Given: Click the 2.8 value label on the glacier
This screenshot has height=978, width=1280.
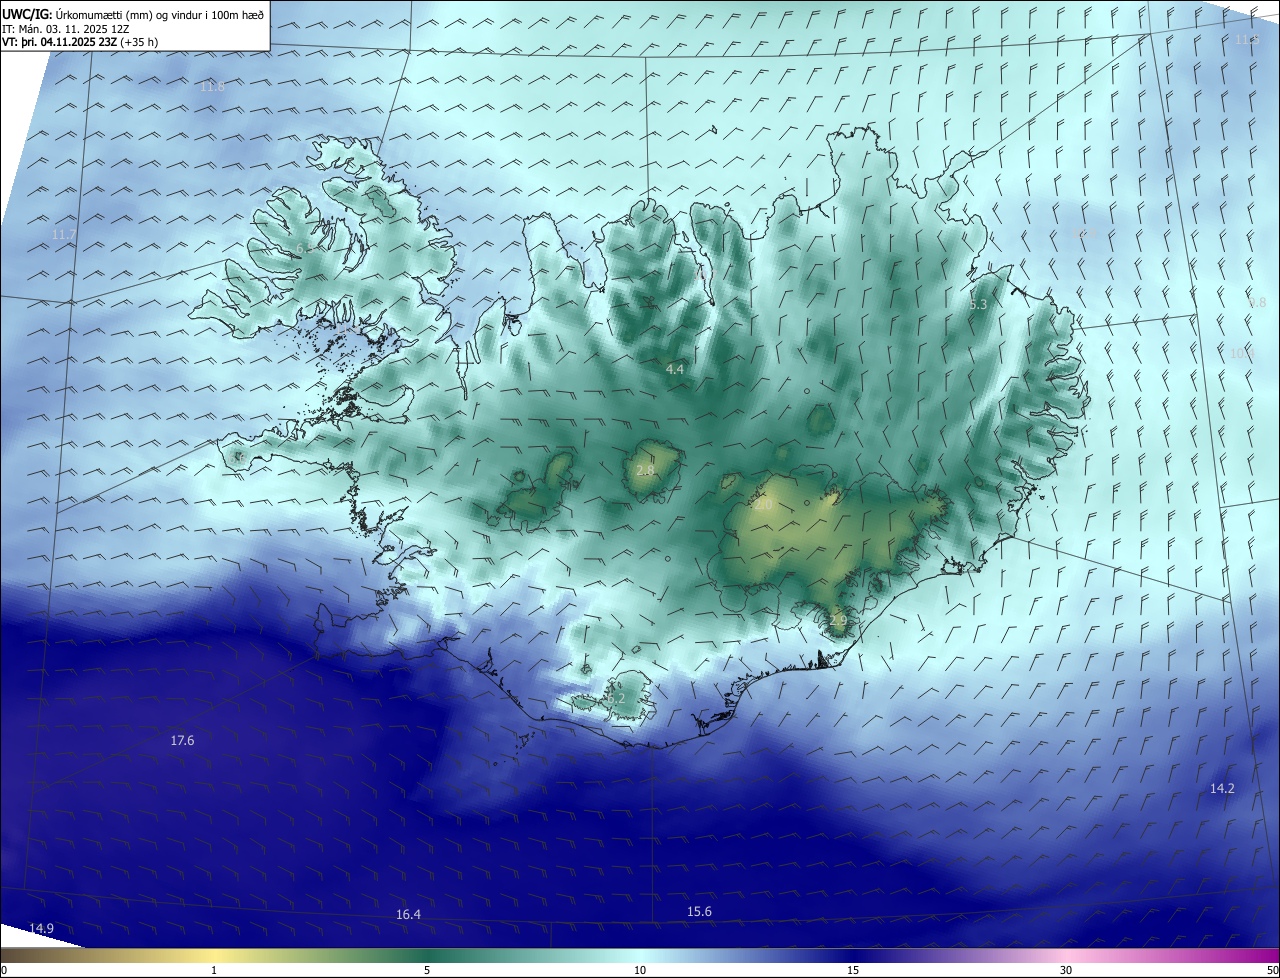Looking at the screenshot, I should (645, 470).
